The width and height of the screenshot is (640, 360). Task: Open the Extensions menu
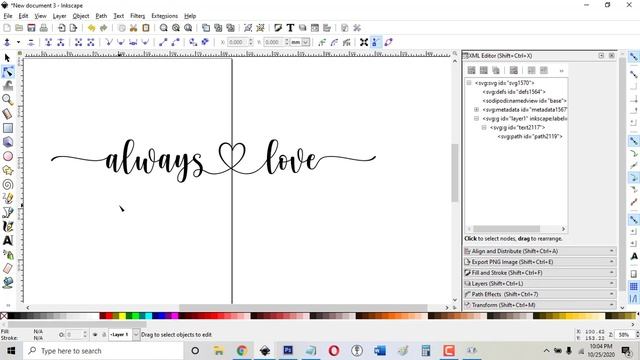coord(164,16)
